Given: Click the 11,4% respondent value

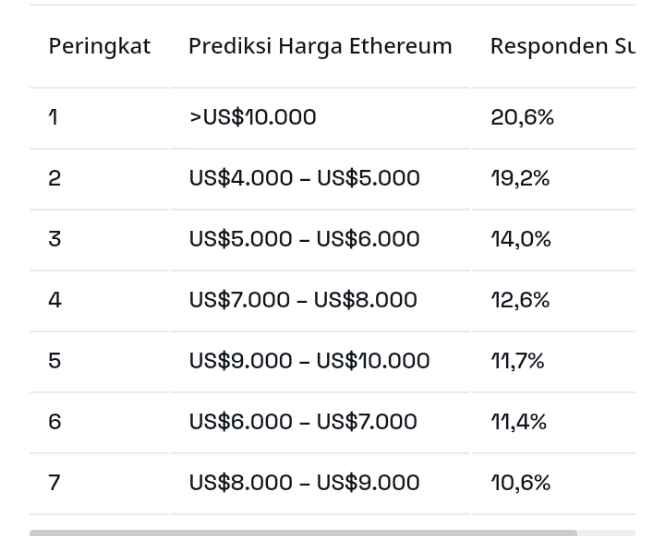Looking at the screenshot, I should 518,422.
